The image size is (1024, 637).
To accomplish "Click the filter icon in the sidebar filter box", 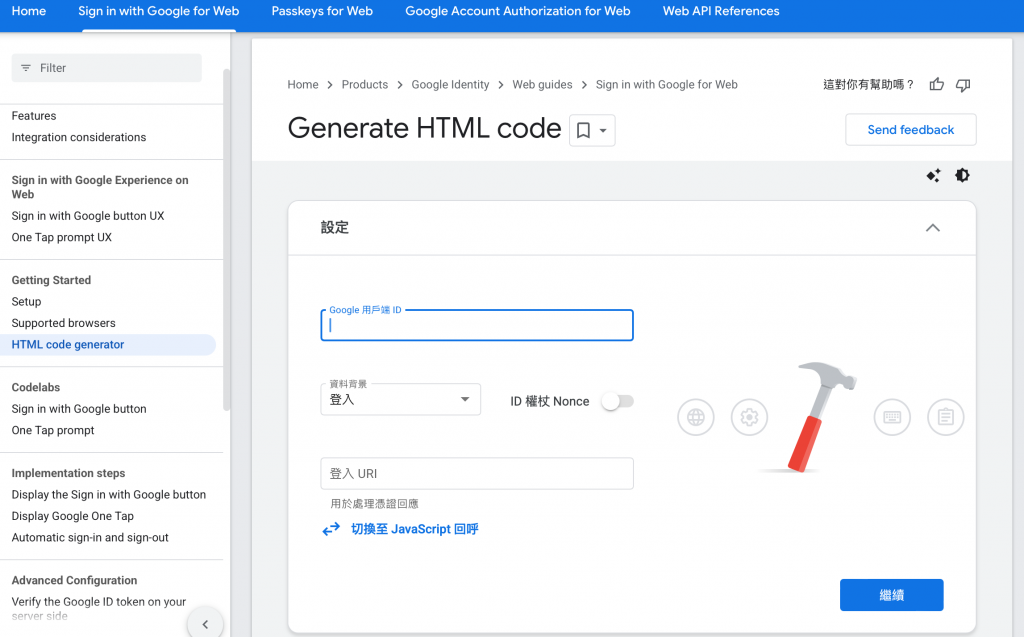I will [x=25, y=68].
